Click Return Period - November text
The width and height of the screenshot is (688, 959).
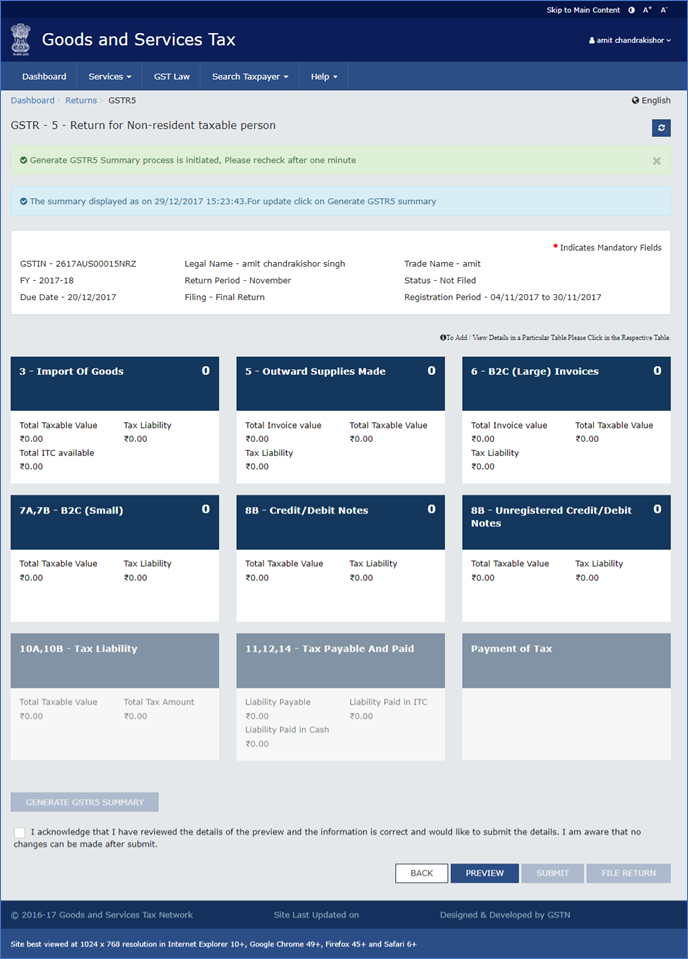[x=238, y=280]
